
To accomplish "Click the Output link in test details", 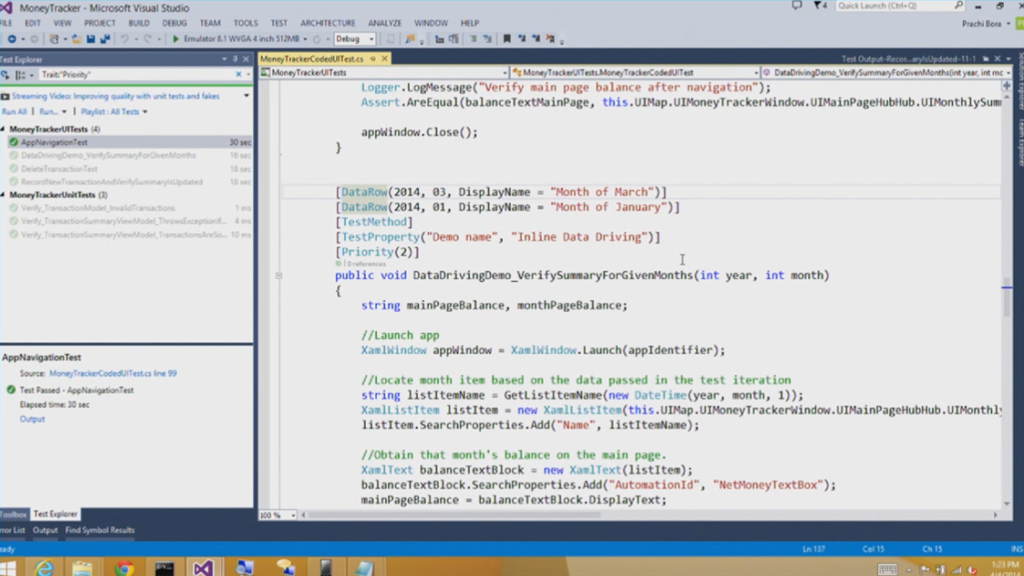I will click(x=32, y=419).
